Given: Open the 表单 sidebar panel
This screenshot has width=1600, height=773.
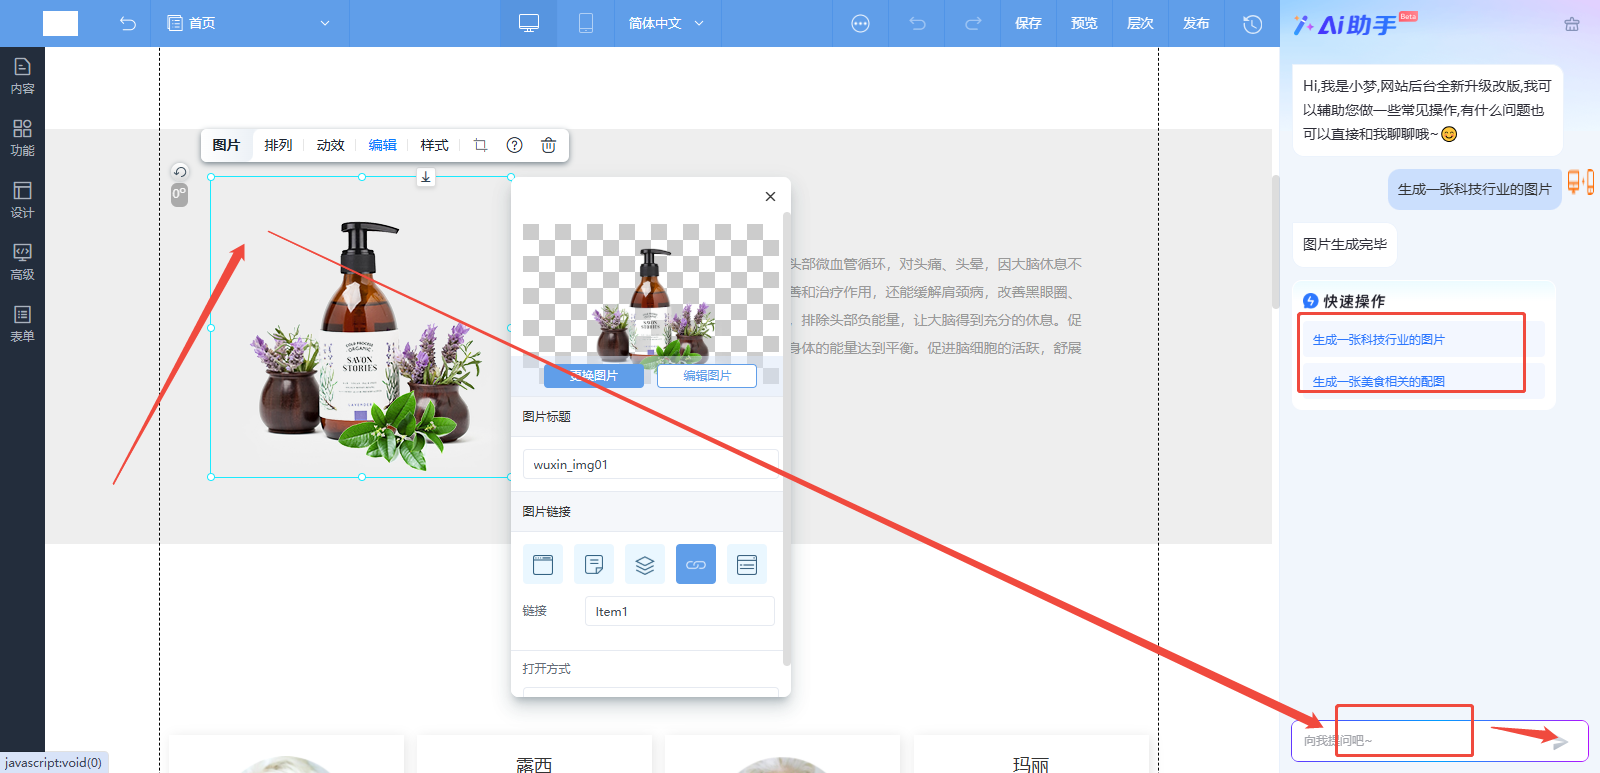Looking at the screenshot, I should (x=22, y=324).
